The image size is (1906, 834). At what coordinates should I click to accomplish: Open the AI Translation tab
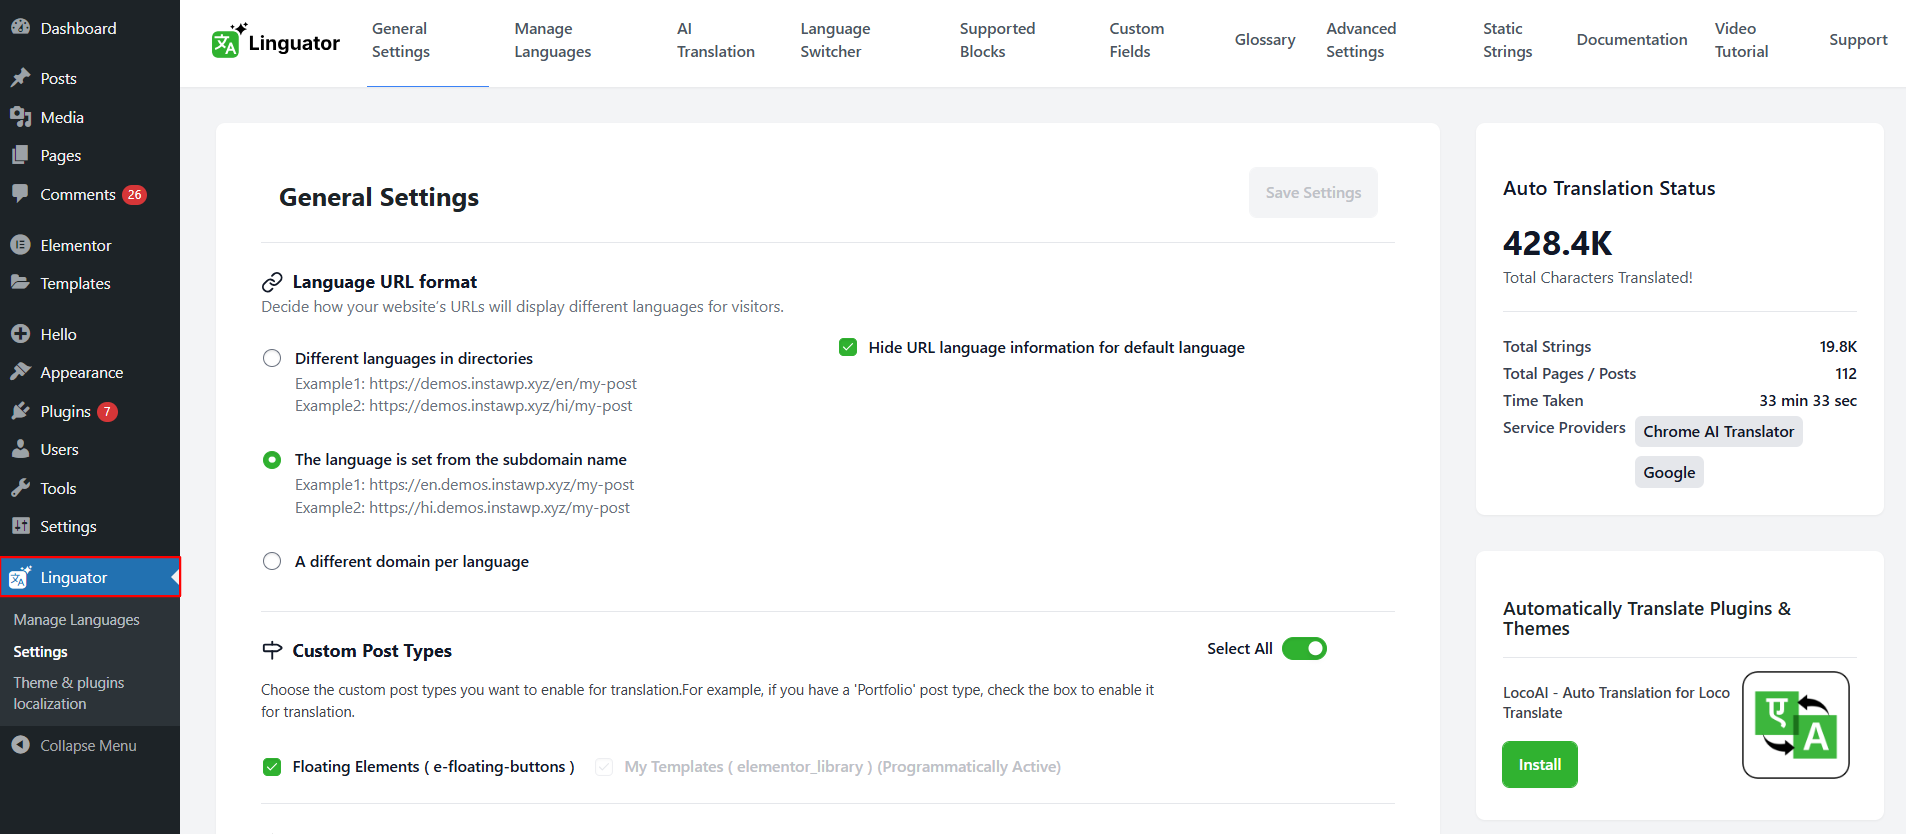pyautogui.click(x=715, y=40)
